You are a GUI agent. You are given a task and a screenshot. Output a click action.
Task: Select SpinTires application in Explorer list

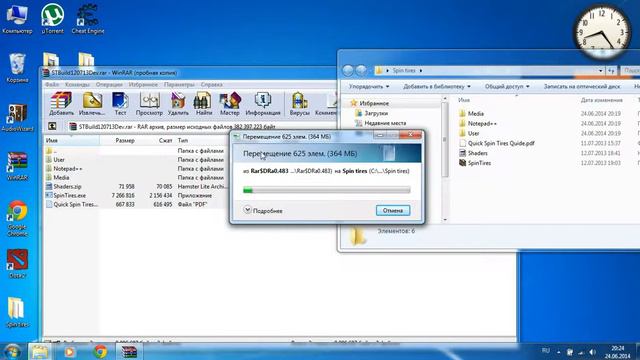(474, 163)
